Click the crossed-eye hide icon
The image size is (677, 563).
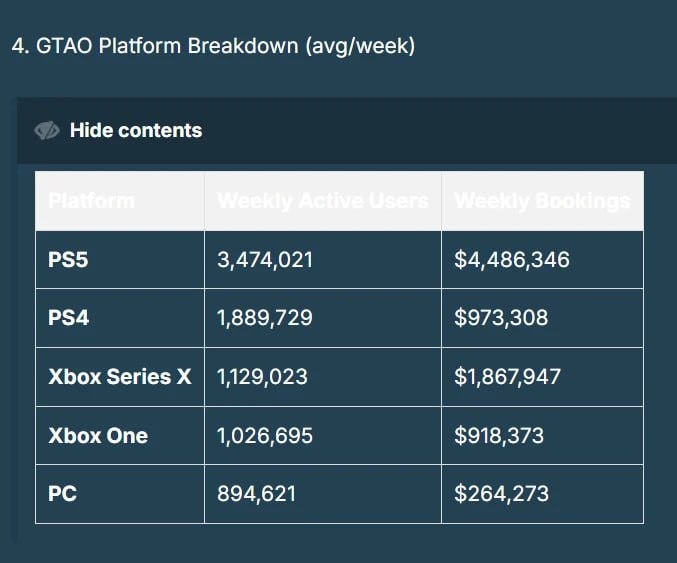click(x=46, y=131)
